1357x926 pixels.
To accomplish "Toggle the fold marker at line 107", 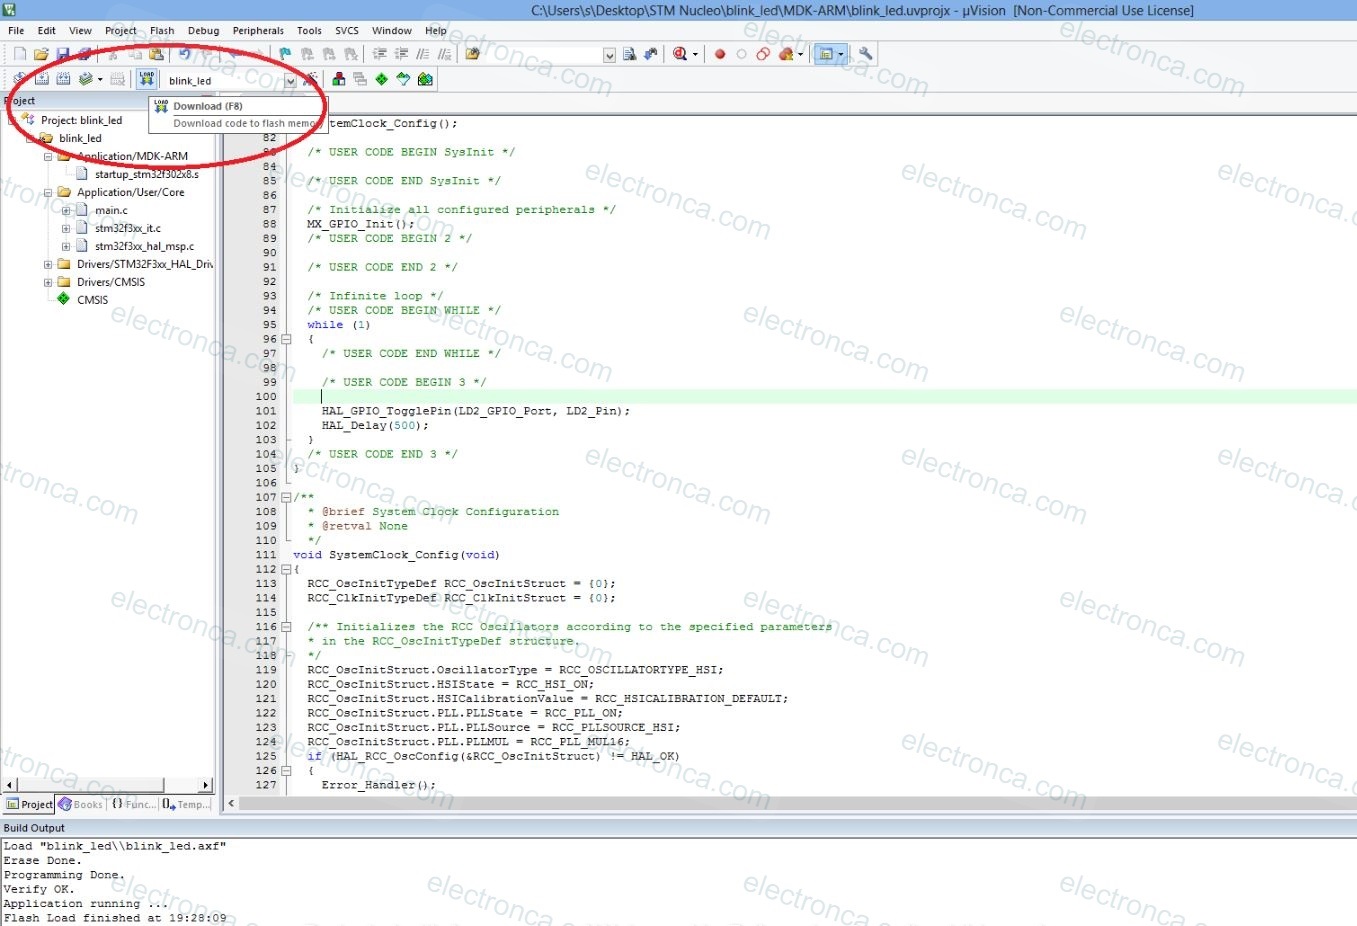I will [286, 497].
